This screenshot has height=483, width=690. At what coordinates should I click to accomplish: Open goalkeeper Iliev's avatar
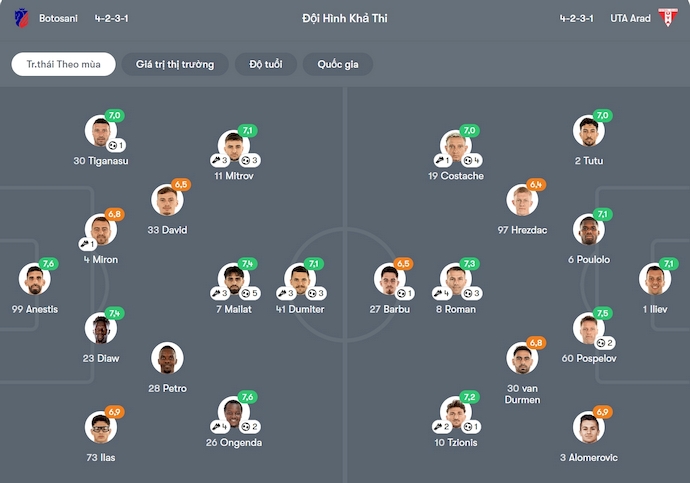point(654,279)
